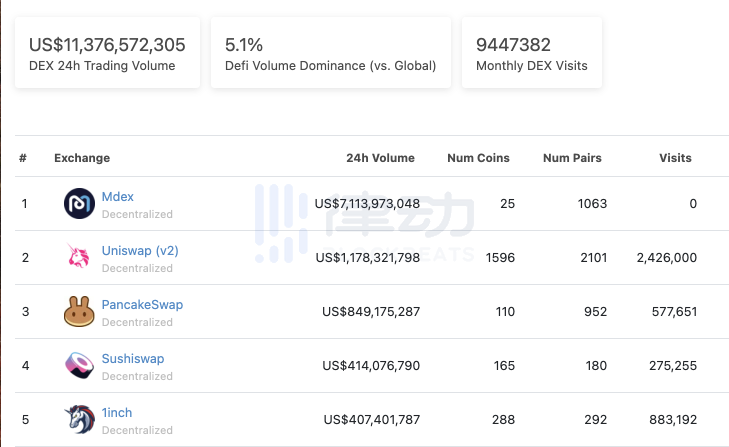Viewport: 729px width, 447px height.
Task: Click Uniswap volume US$1,178,321,798
Action: (367, 257)
